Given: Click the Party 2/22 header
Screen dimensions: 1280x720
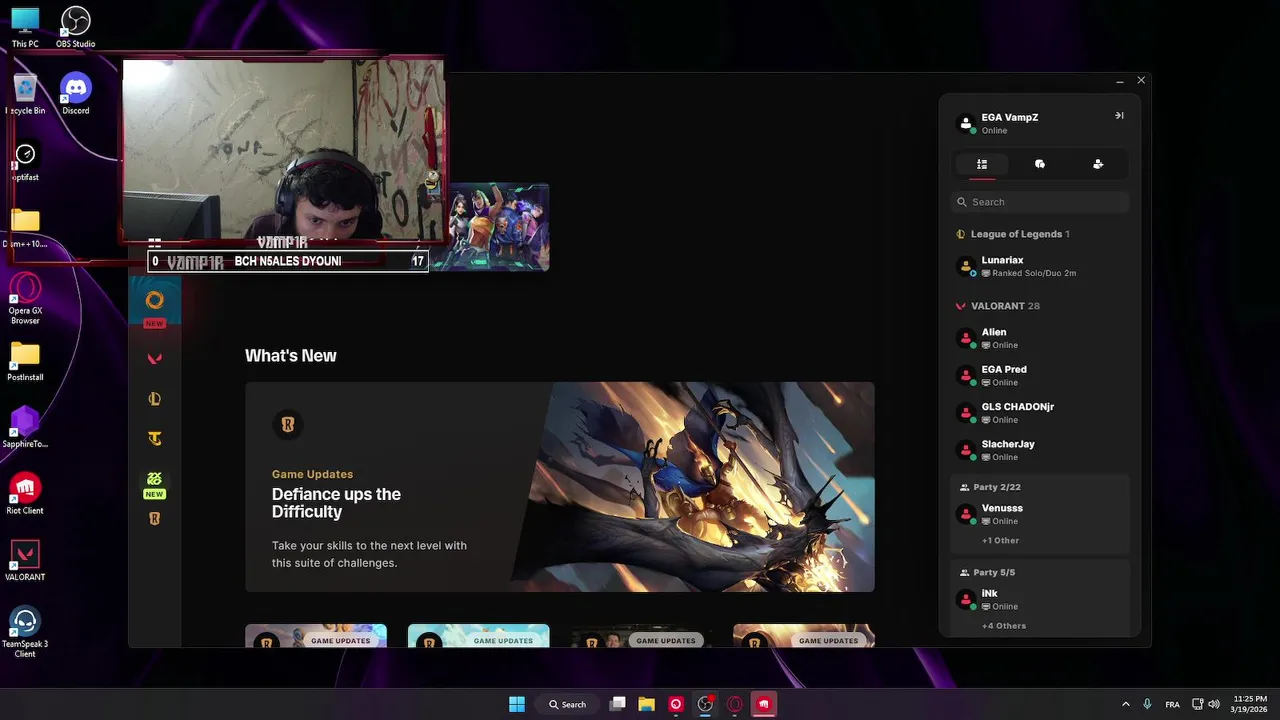Looking at the screenshot, I should click(x=990, y=487).
